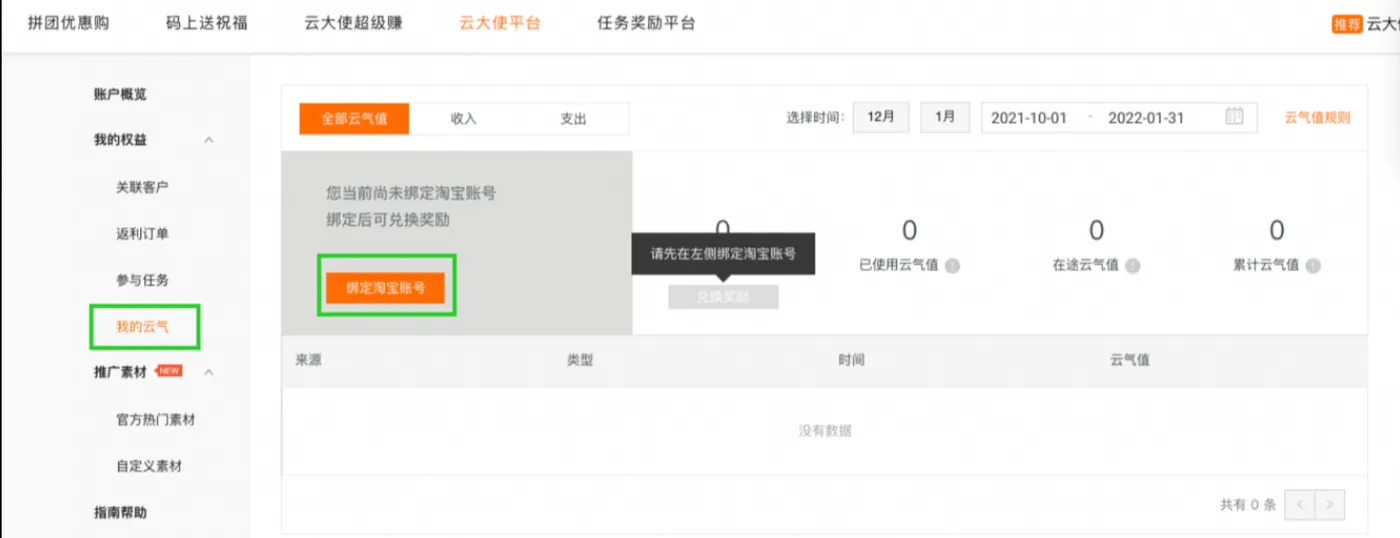Click the 在途云气值 label
The image size is (1400, 538).
[x=1085, y=266]
